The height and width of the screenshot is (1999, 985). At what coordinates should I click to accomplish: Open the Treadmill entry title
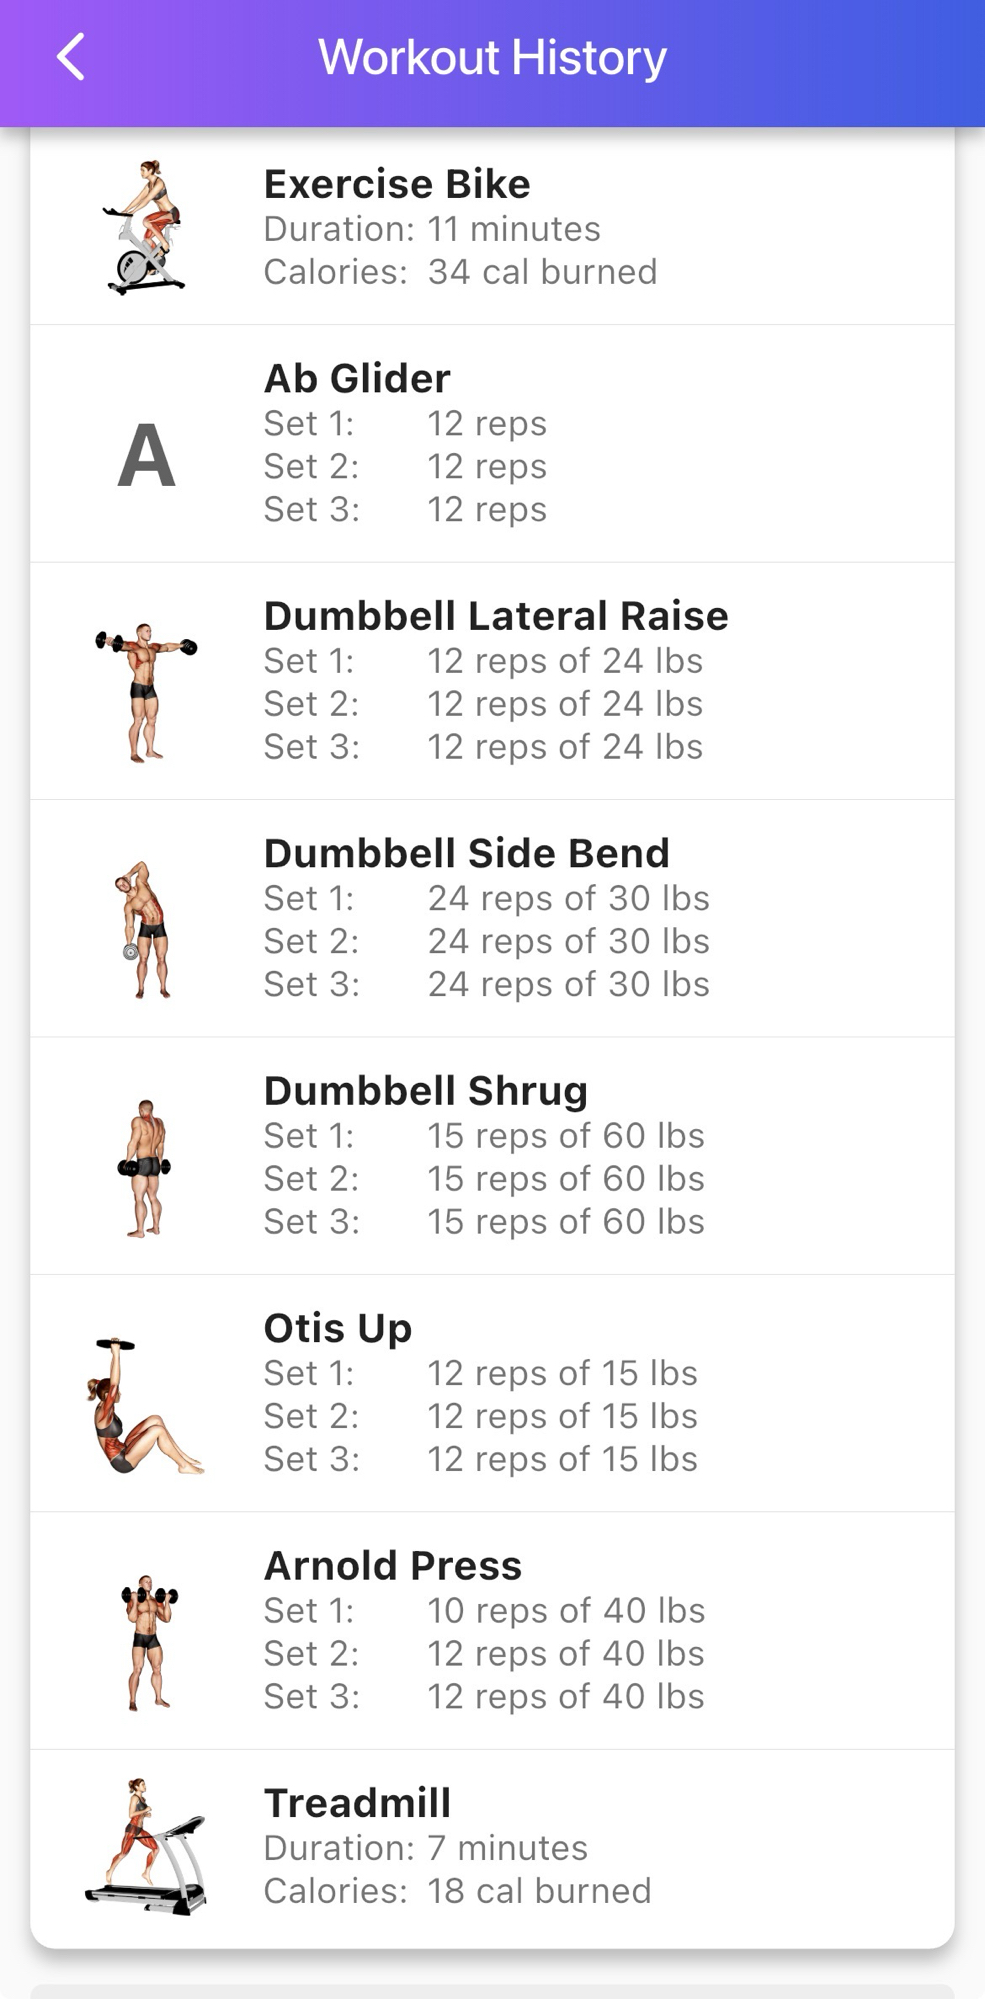(357, 1803)
